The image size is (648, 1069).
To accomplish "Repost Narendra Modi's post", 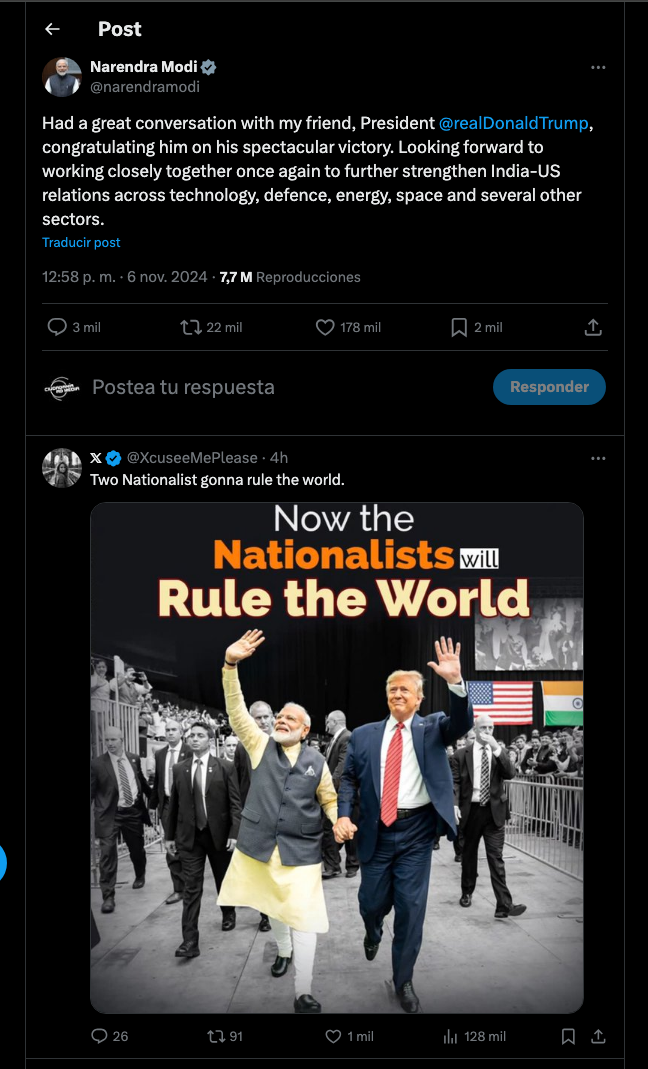I will click(191, 327).
